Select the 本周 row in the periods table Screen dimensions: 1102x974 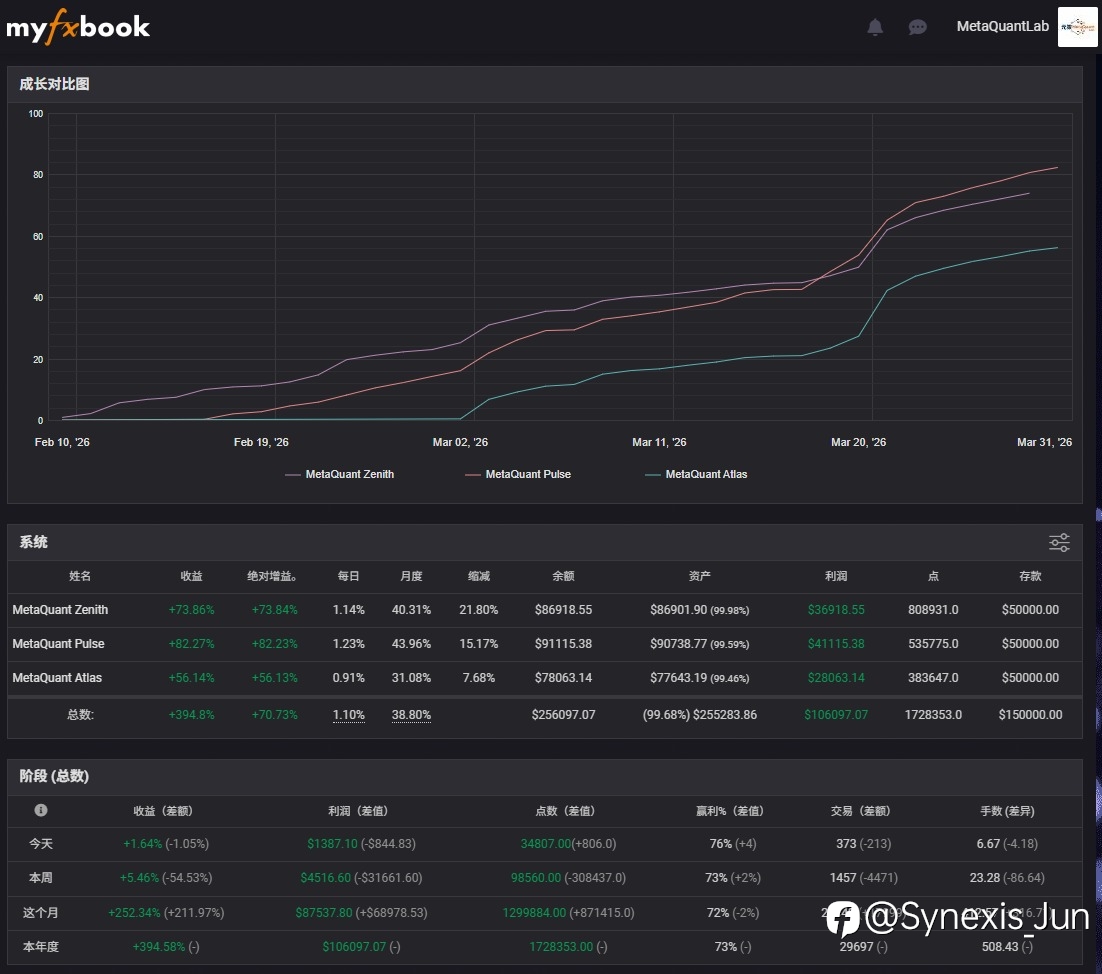41,877
